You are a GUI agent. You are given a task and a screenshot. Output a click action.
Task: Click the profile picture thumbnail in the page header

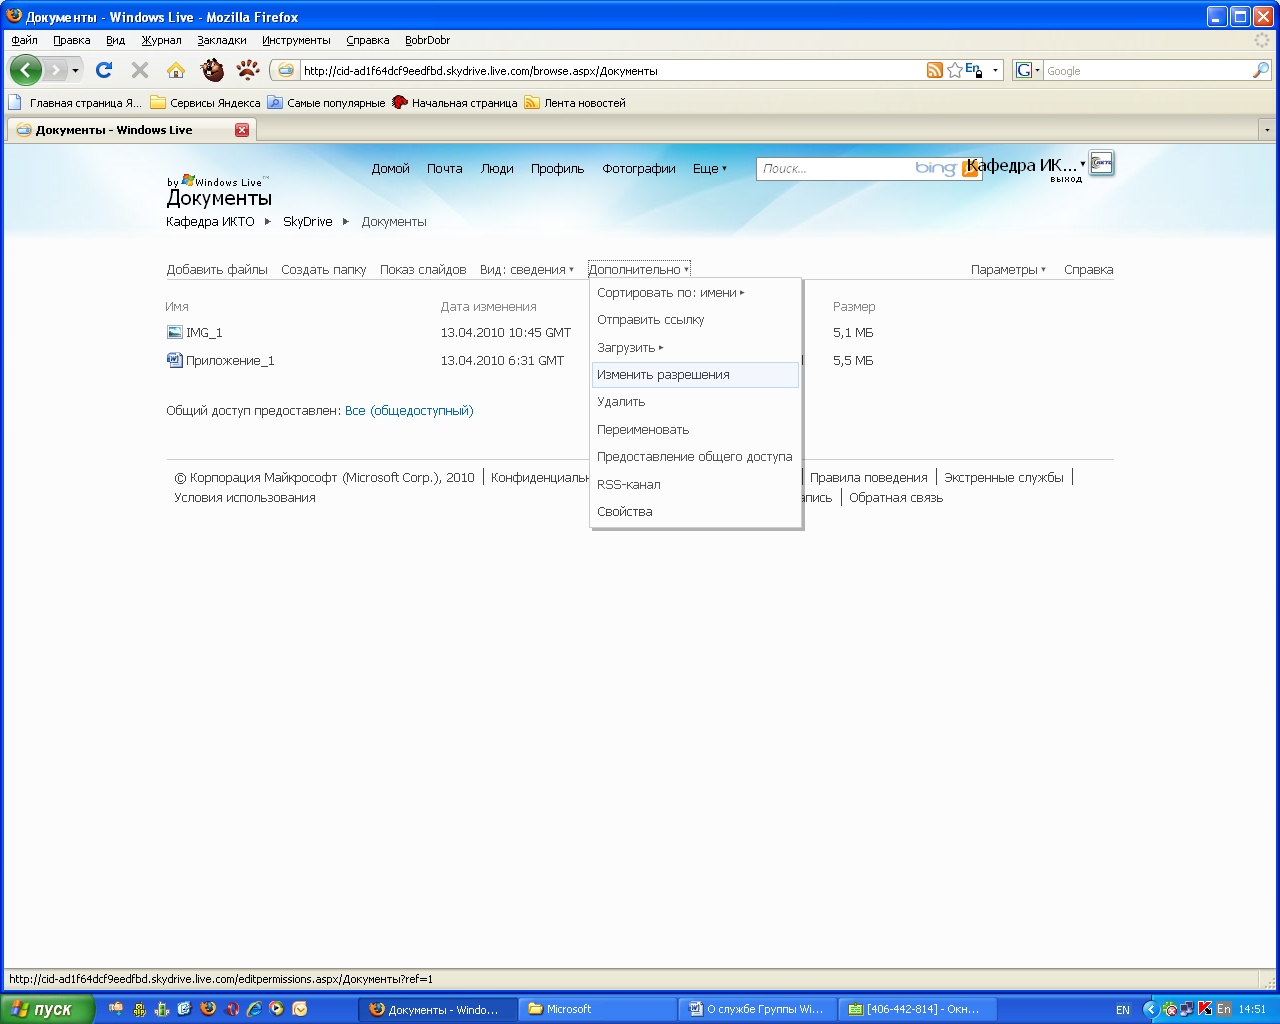click(x=1102, y=163)
